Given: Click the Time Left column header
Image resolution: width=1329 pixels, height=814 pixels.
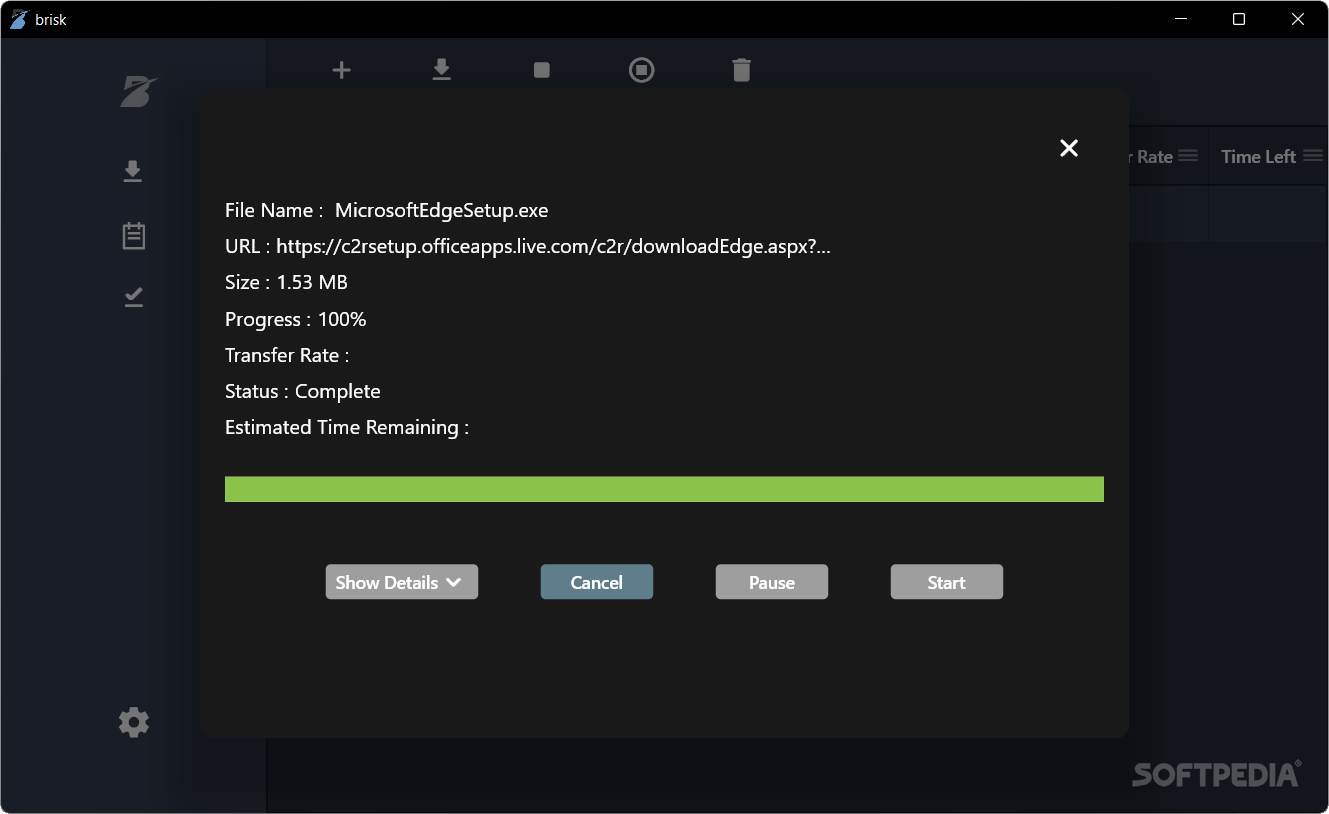Looking at the screenshot, I should coord(1258,157).
